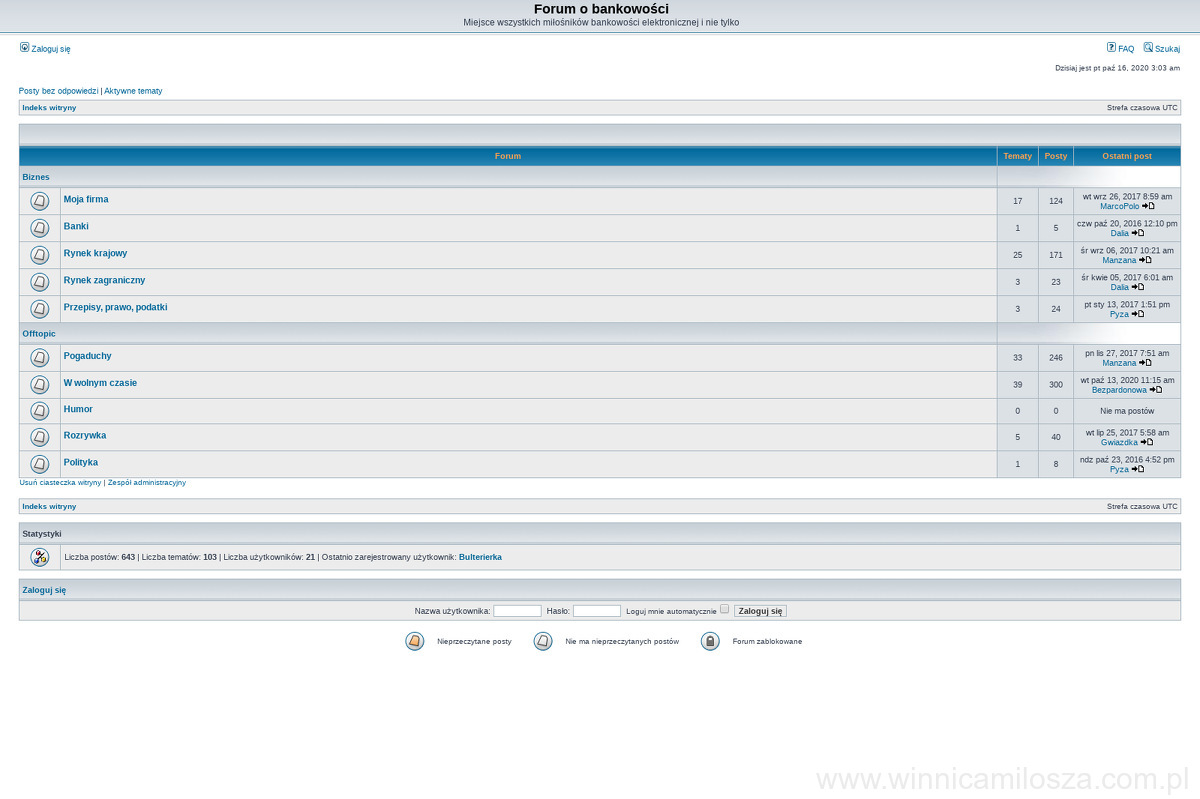Go to the latest post by MarcoPolo via arrow icon

(1148, 206)
